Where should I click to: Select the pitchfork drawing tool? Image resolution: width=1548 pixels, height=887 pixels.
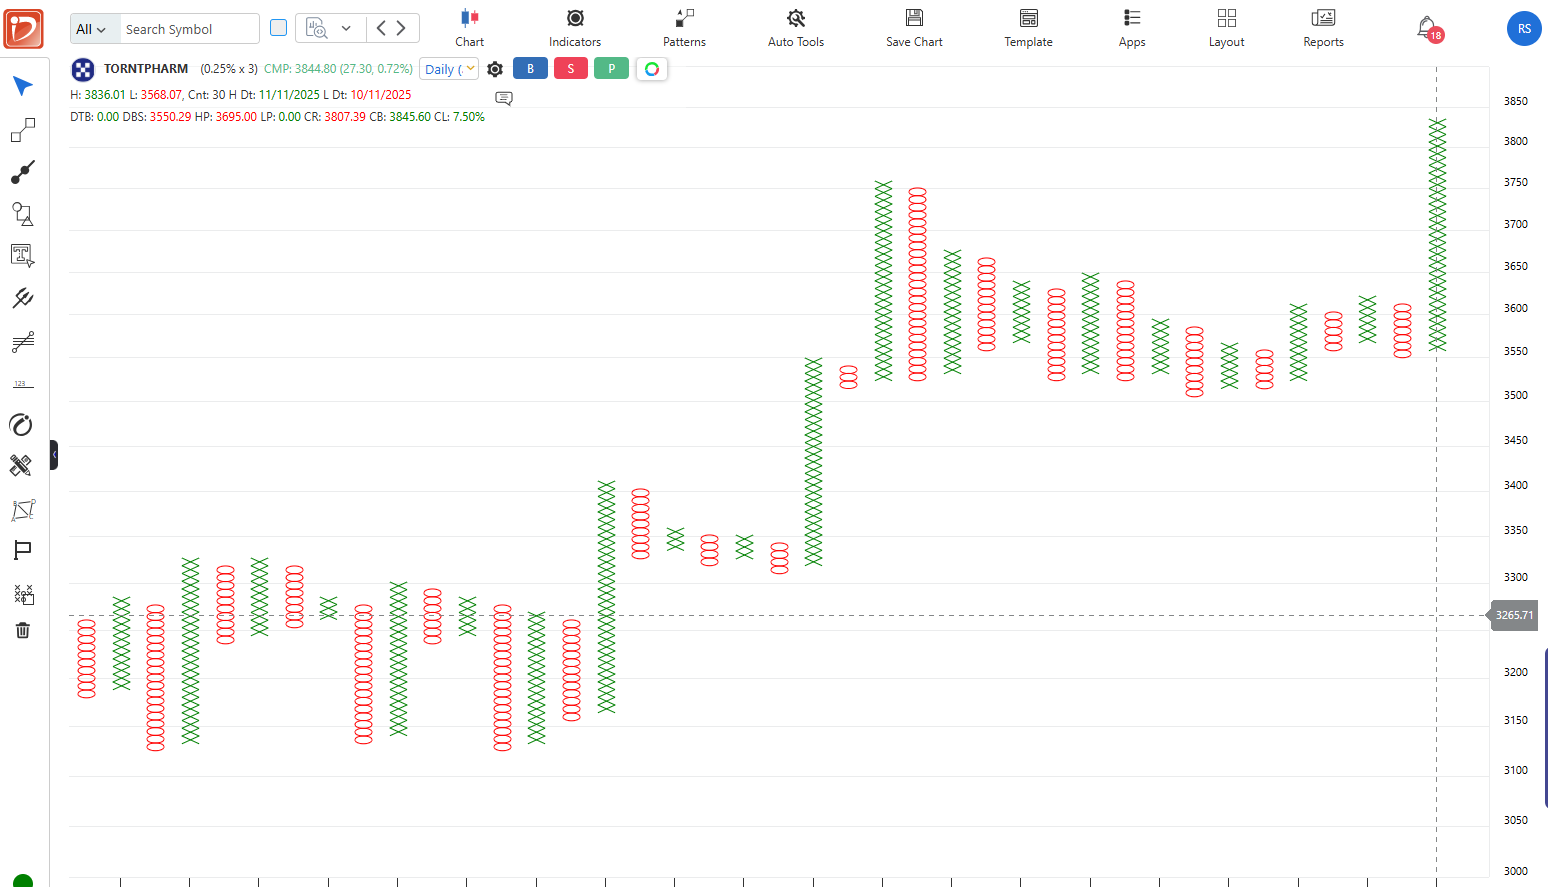23,298
